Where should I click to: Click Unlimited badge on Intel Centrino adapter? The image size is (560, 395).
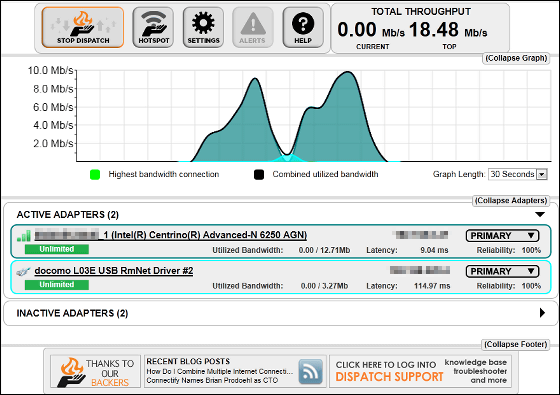(x=57, y=249)
